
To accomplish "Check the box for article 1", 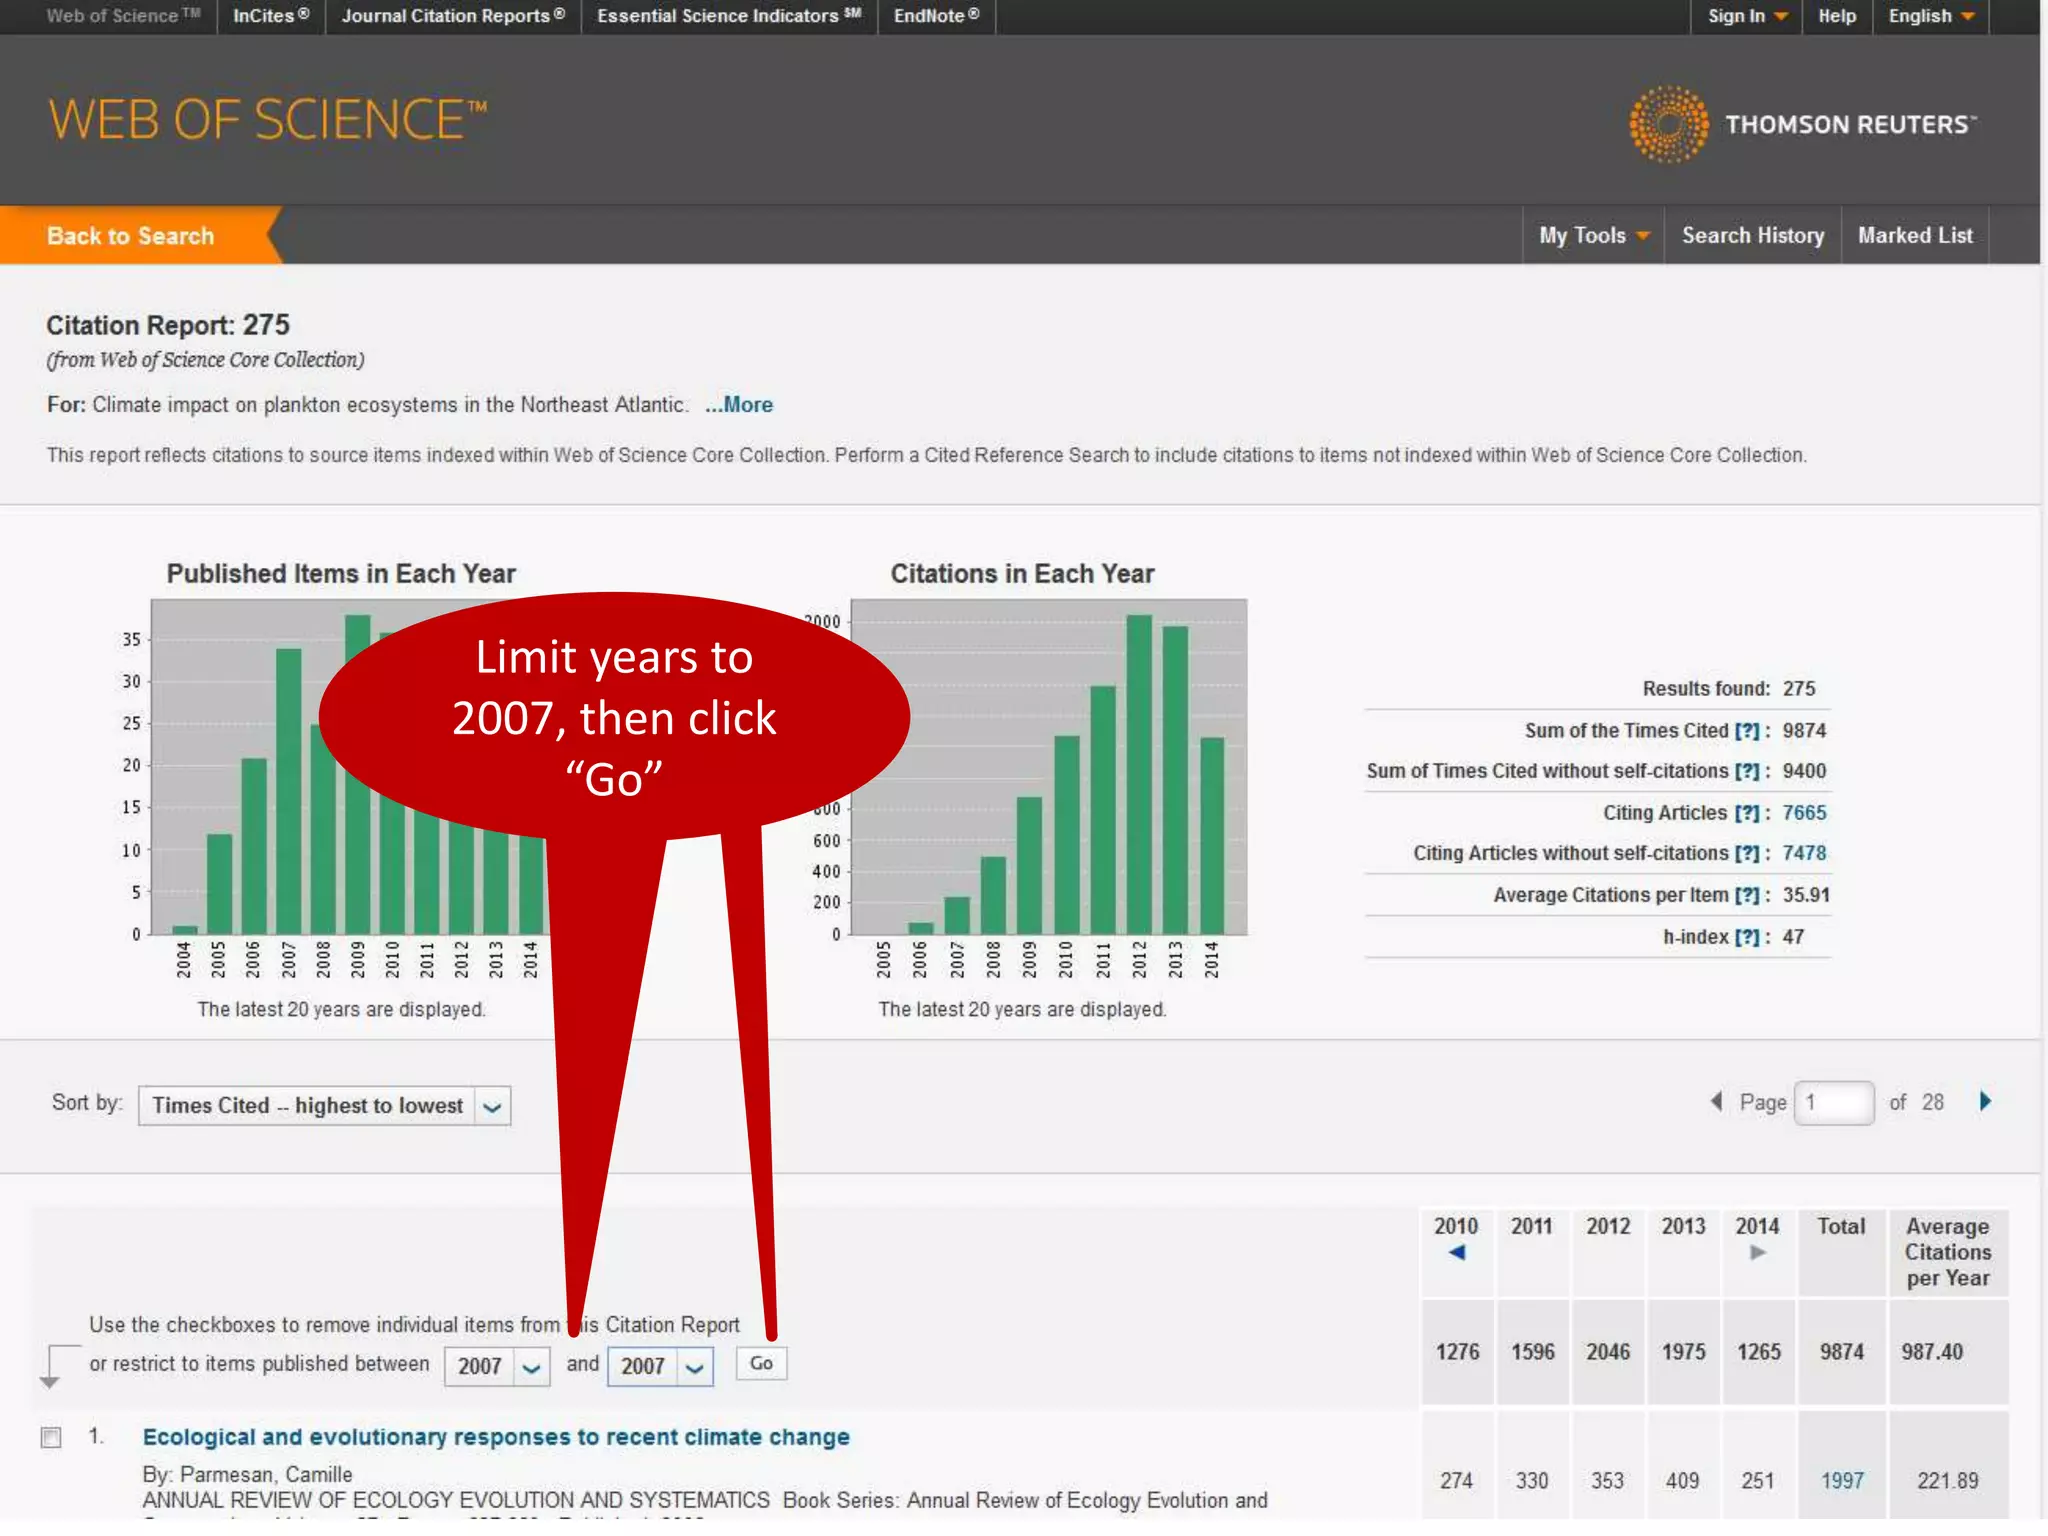I will [51, 1438].
